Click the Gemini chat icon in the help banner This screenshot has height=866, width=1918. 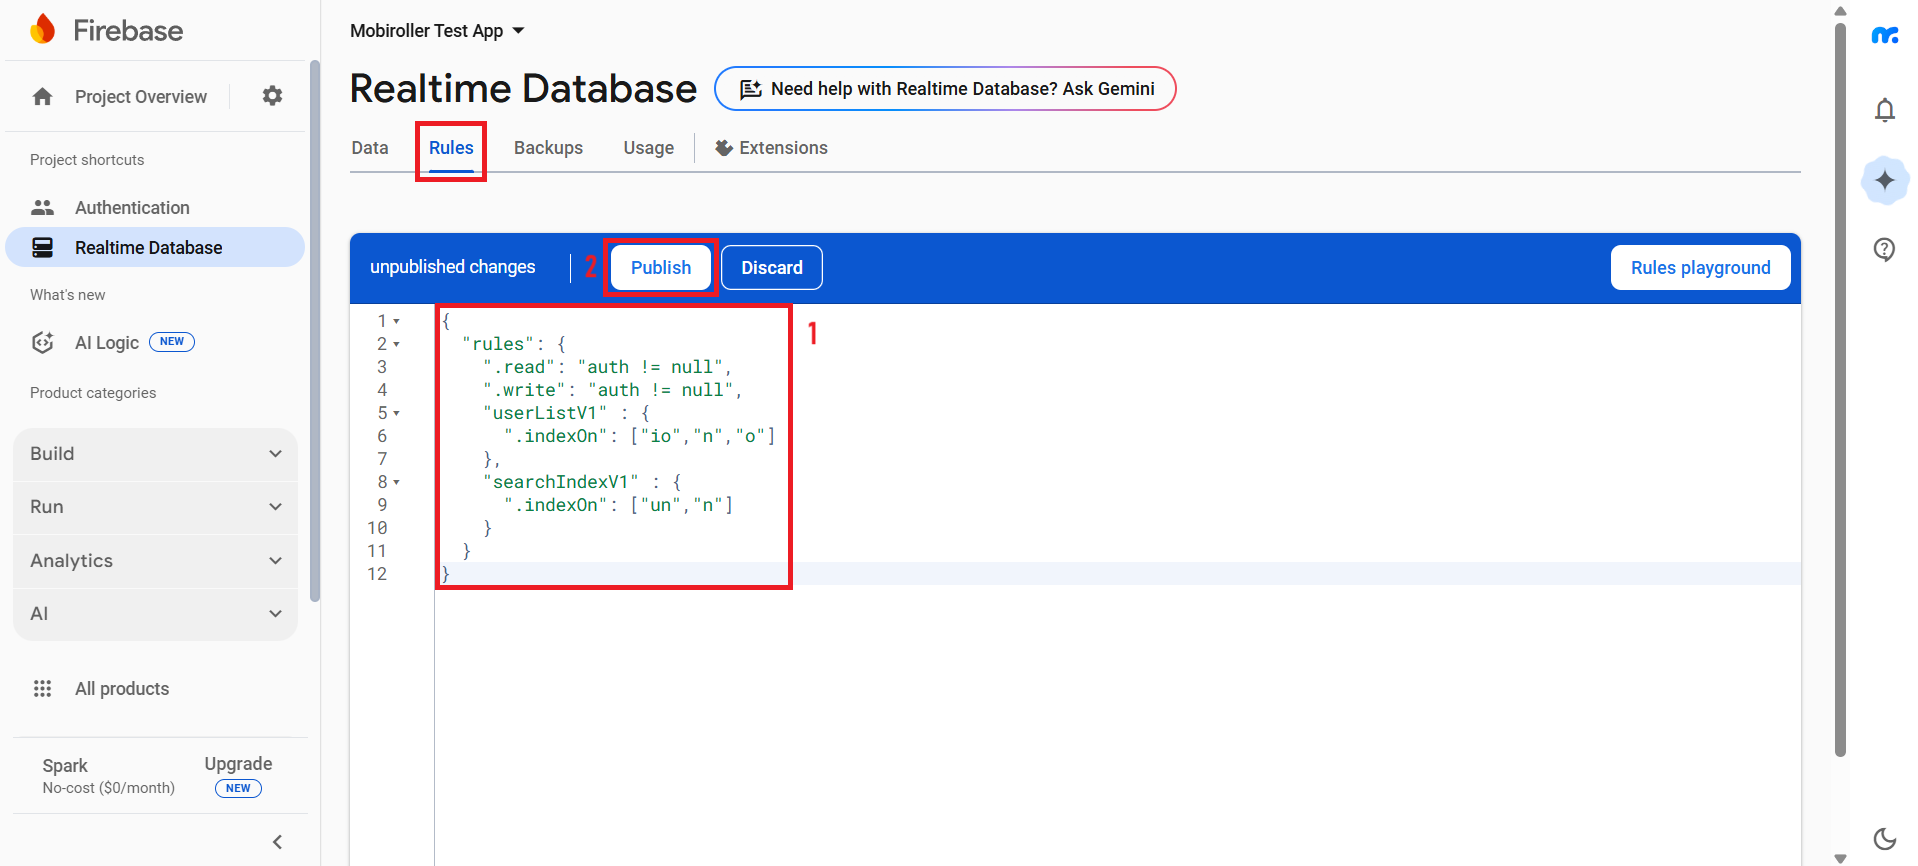(751, 89)
